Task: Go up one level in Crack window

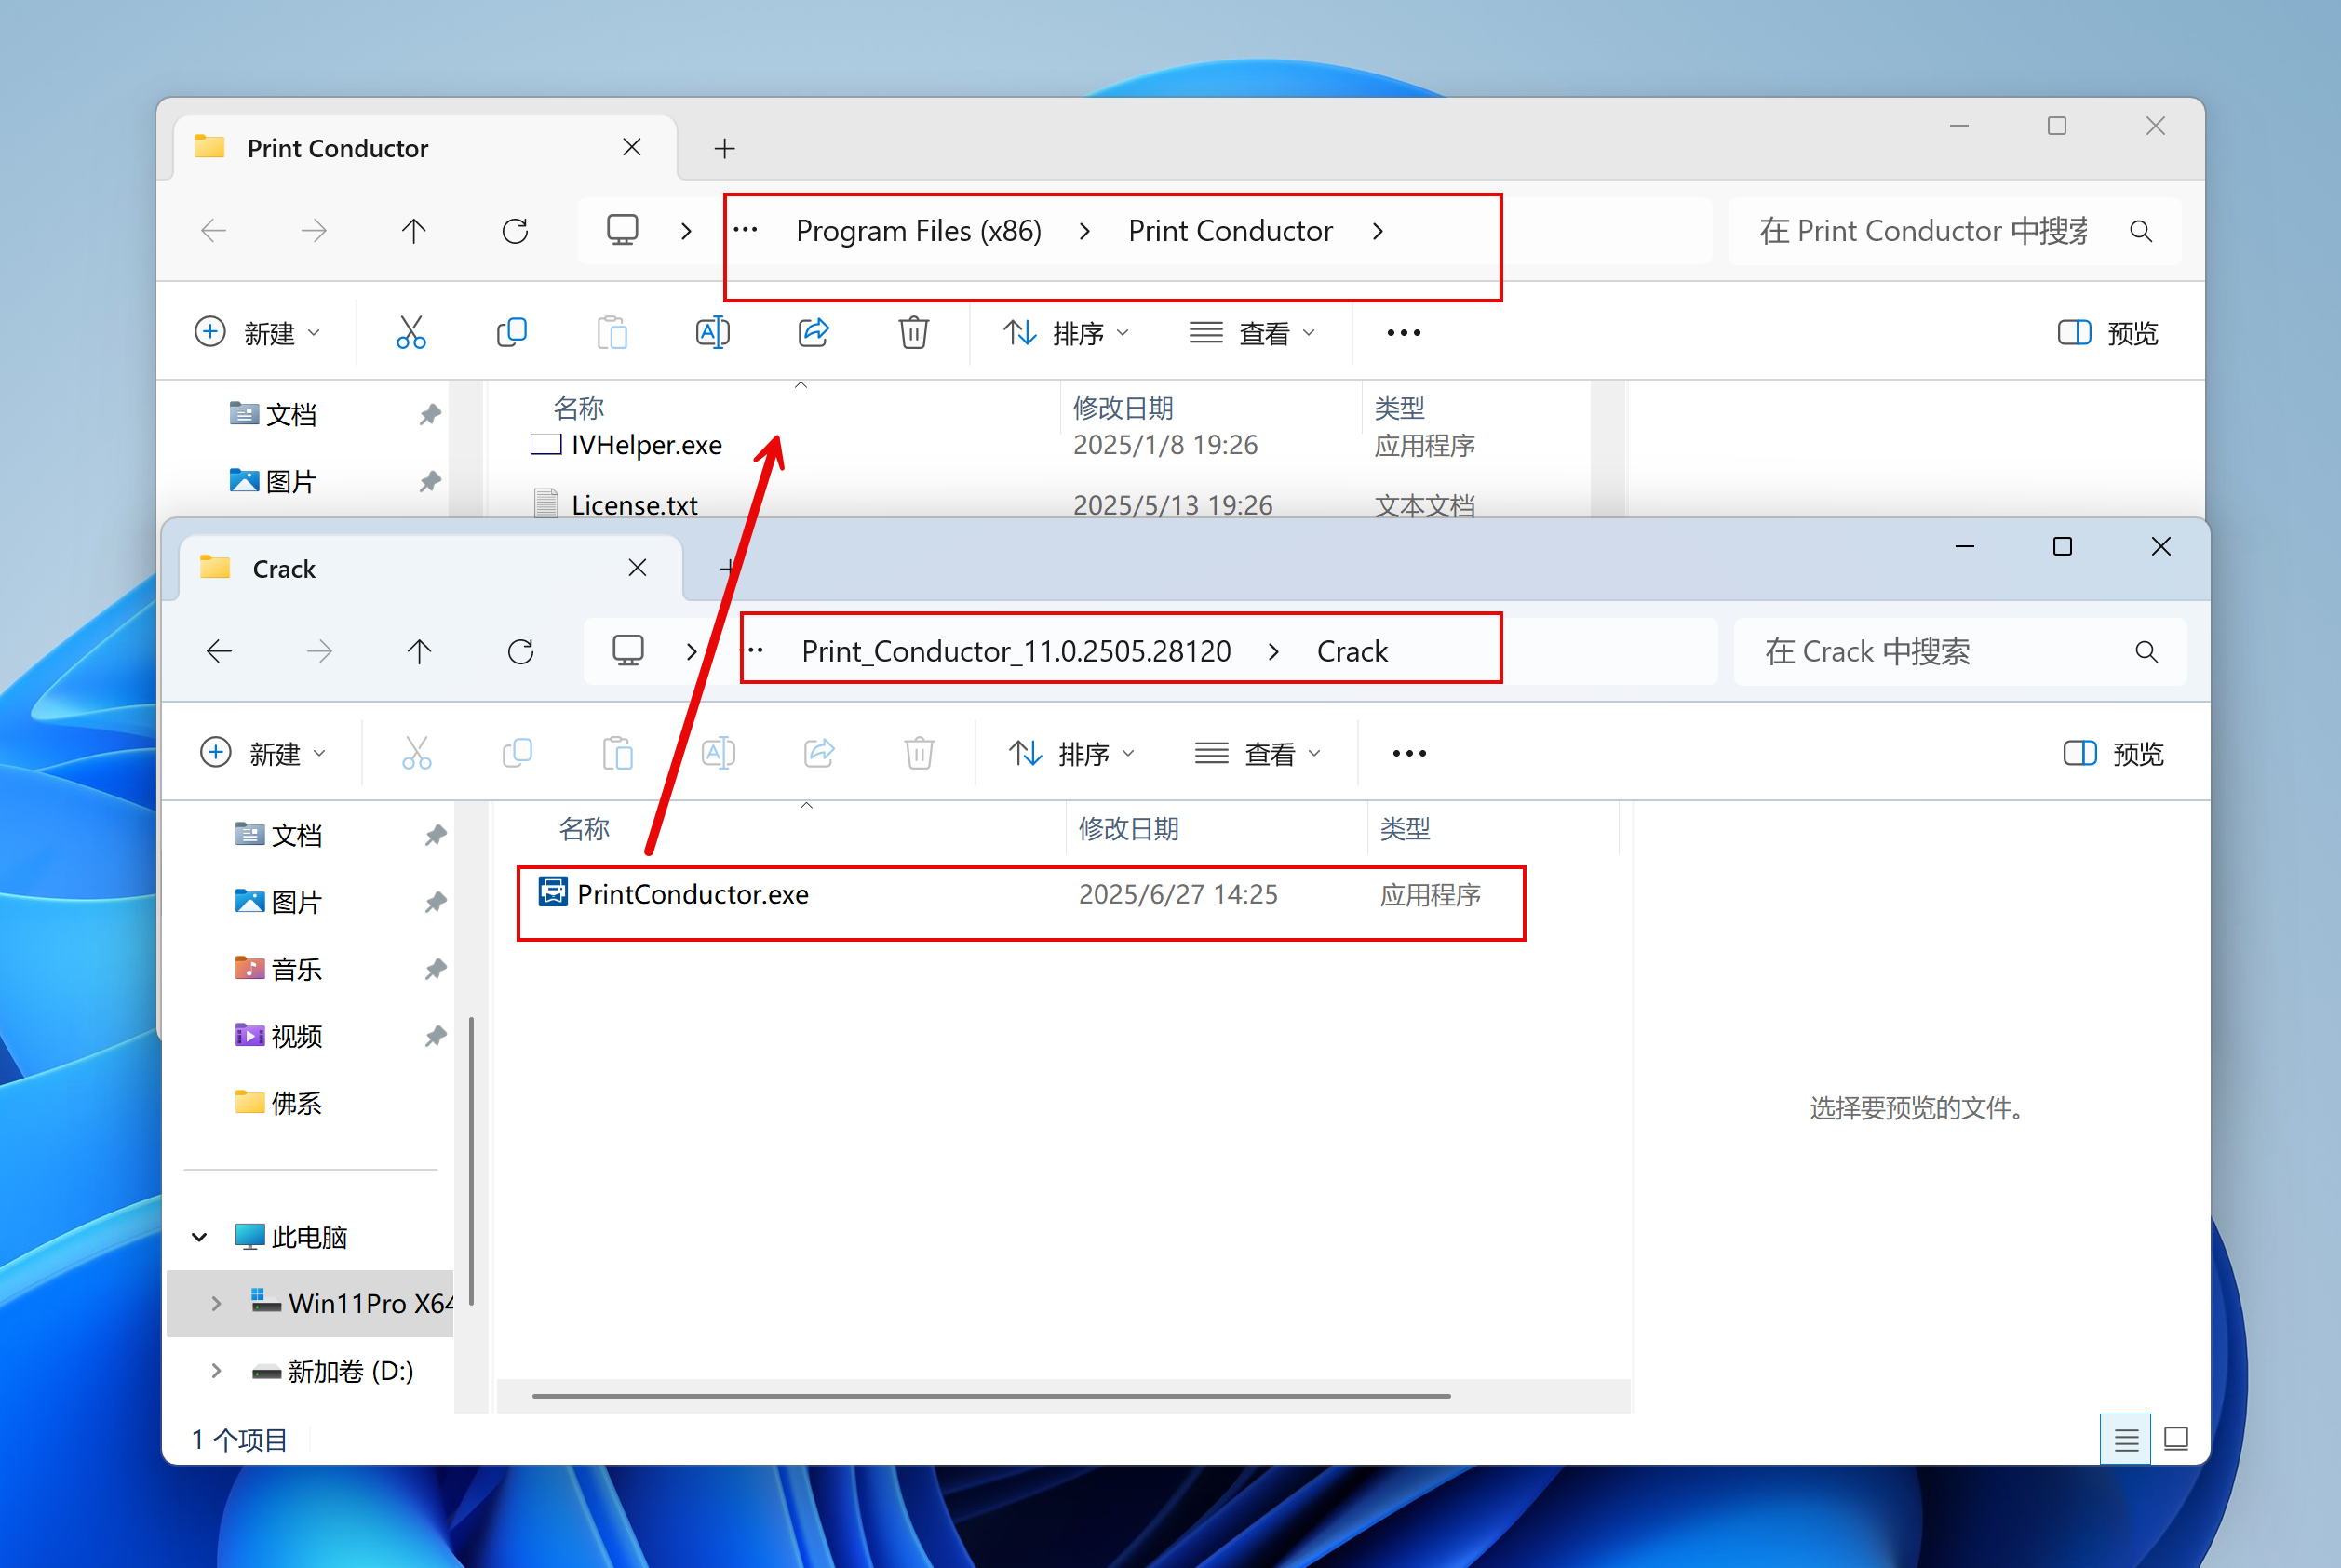Action: [420, 652]
